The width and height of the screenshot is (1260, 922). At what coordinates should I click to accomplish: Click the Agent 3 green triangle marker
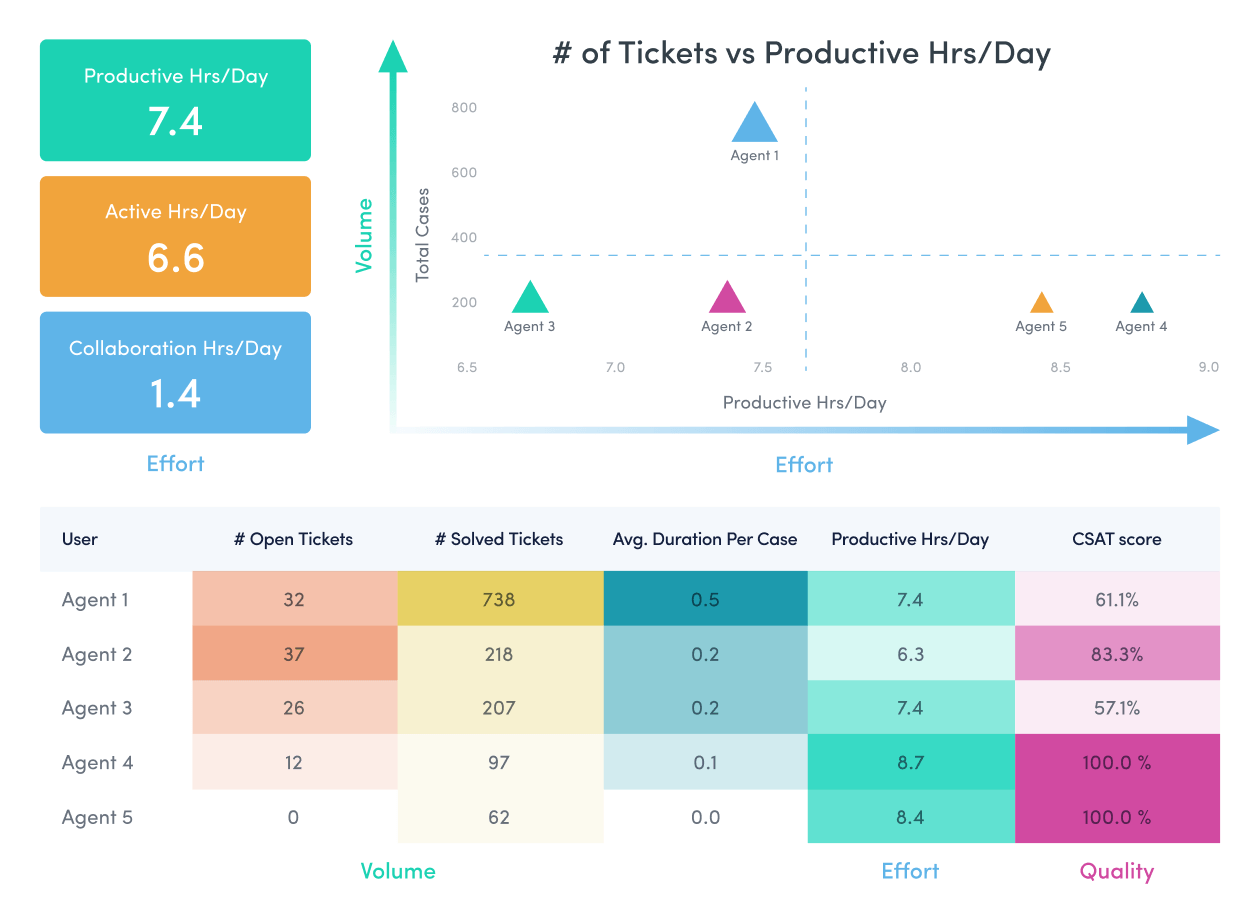coord(530,300)
